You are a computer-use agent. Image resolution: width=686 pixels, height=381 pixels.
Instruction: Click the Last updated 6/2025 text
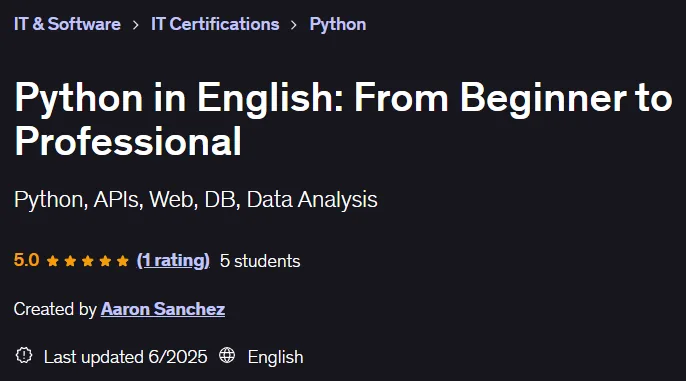point(126,357)
